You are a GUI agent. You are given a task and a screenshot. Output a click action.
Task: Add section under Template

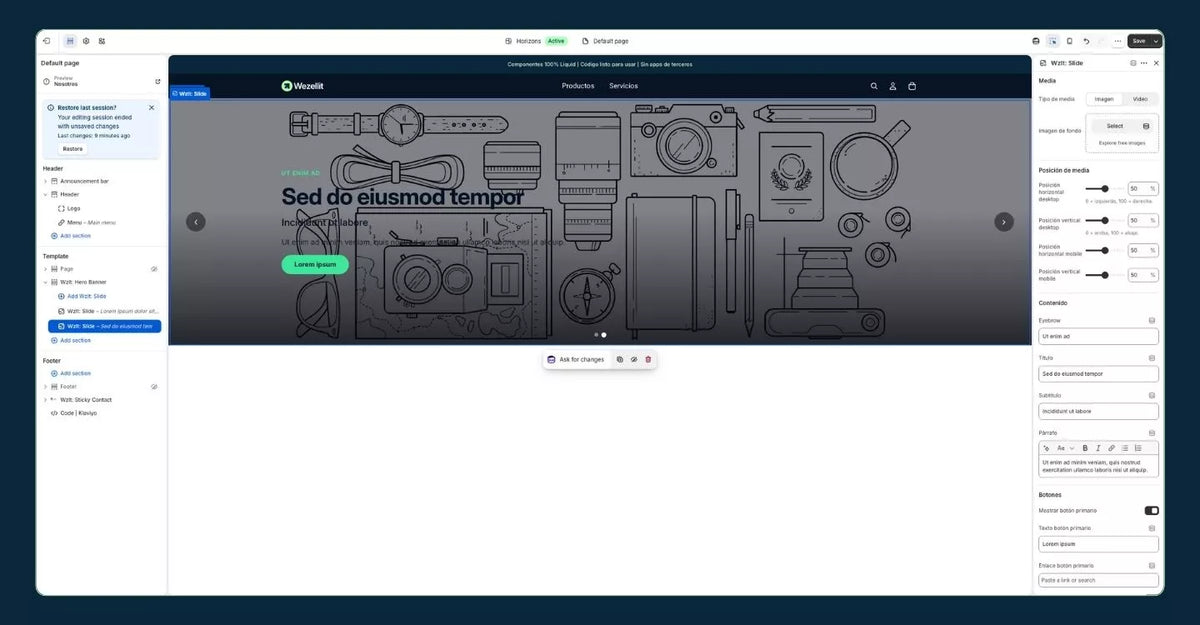click(71, 340)
